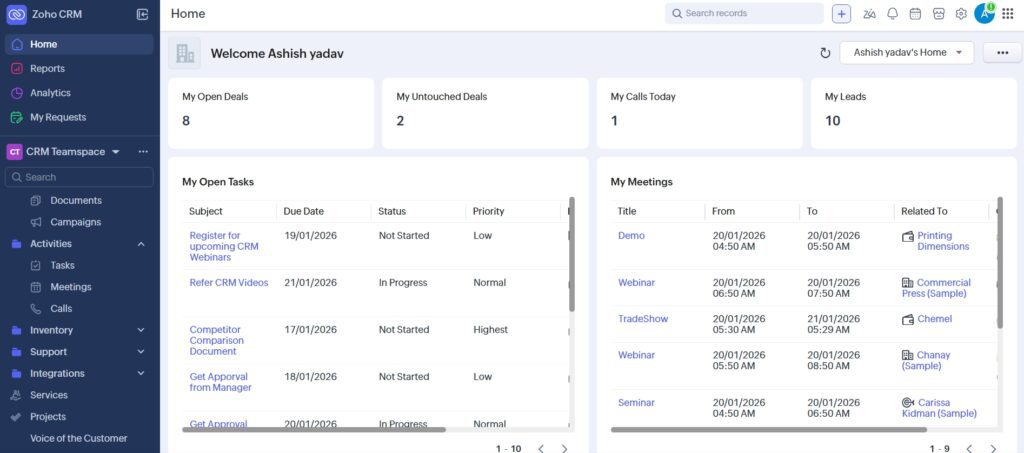Open the Teamspace ellipsis options
This screenshot has width=1024, height=453.
click(x=143, y=151)
